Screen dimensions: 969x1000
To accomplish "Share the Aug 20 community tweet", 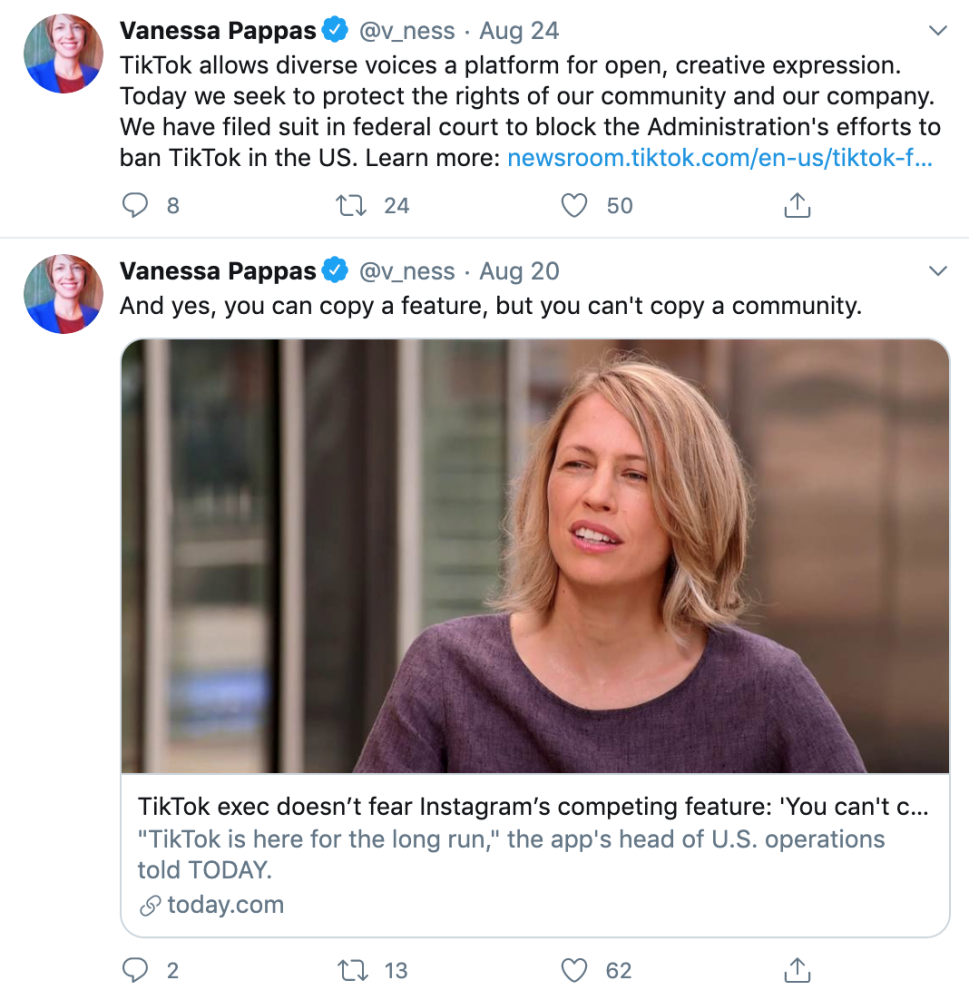I will click(x=796, y=970).
